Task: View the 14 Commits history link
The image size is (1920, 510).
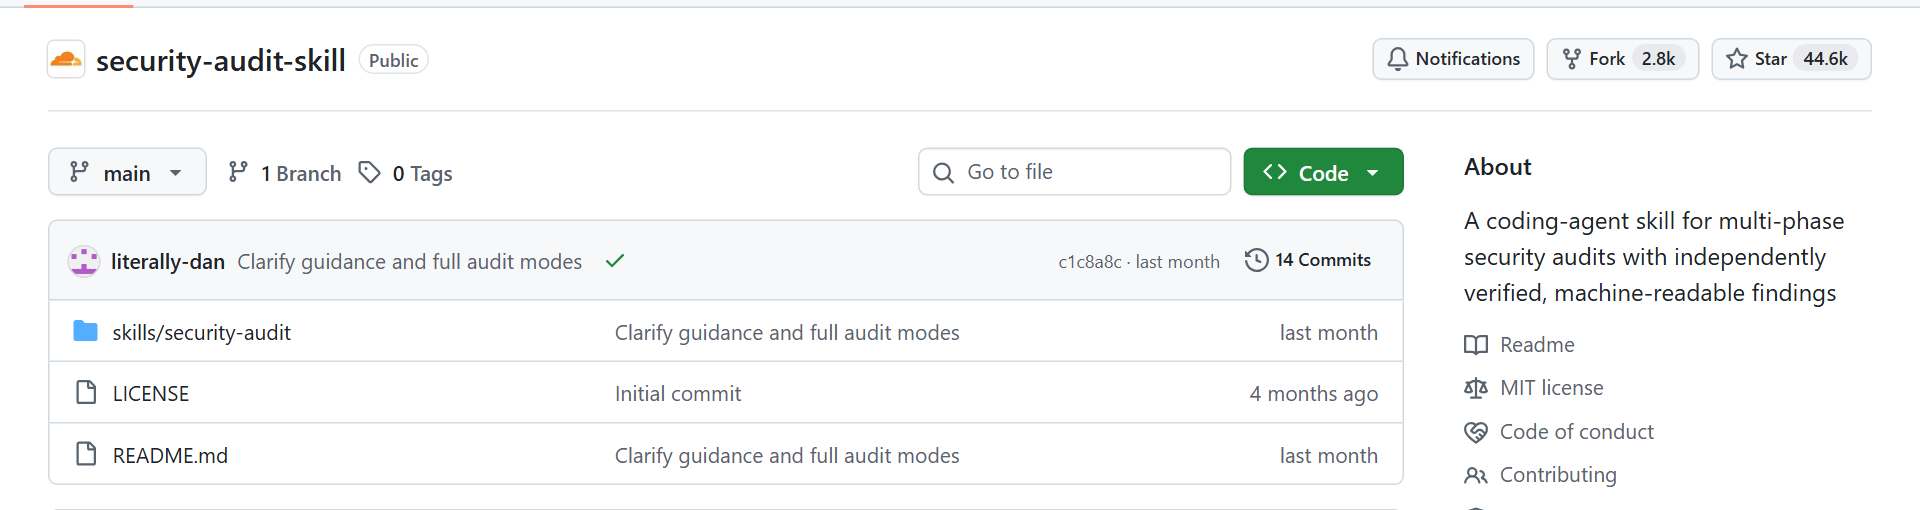Action: 1308,260
